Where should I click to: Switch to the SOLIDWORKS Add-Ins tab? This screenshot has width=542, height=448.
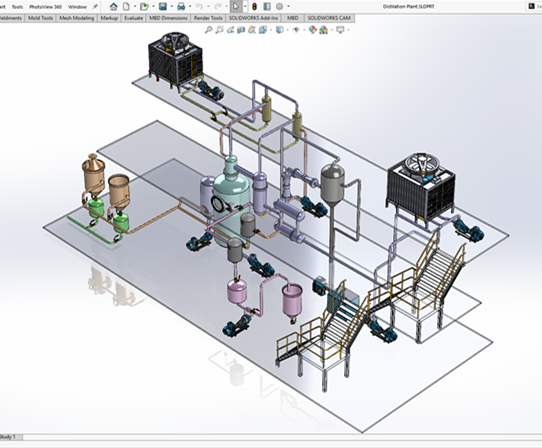pos(253,18)
